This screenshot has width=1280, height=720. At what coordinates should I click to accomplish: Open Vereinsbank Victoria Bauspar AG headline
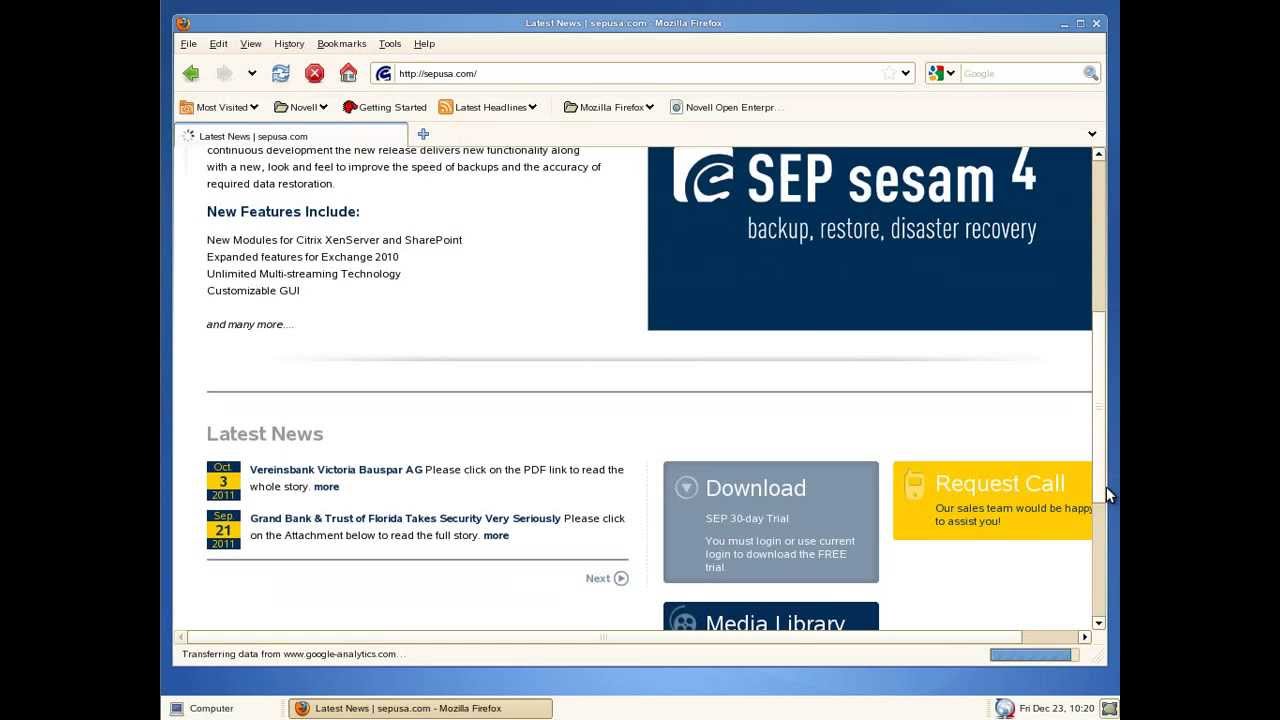[336, 470]
